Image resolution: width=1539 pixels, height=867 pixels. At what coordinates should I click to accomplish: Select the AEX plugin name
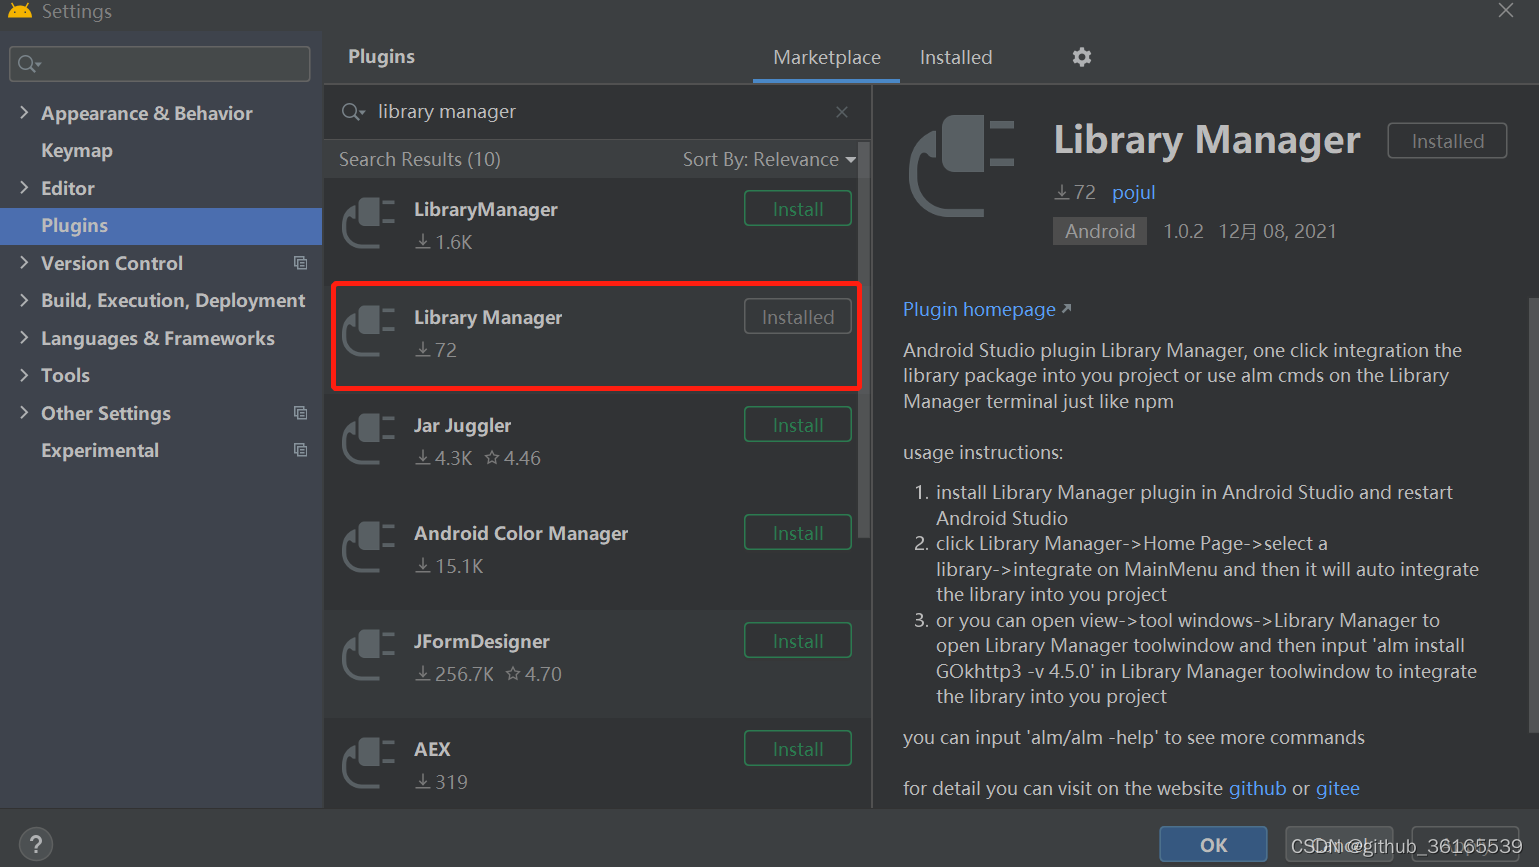pos(432,749)
